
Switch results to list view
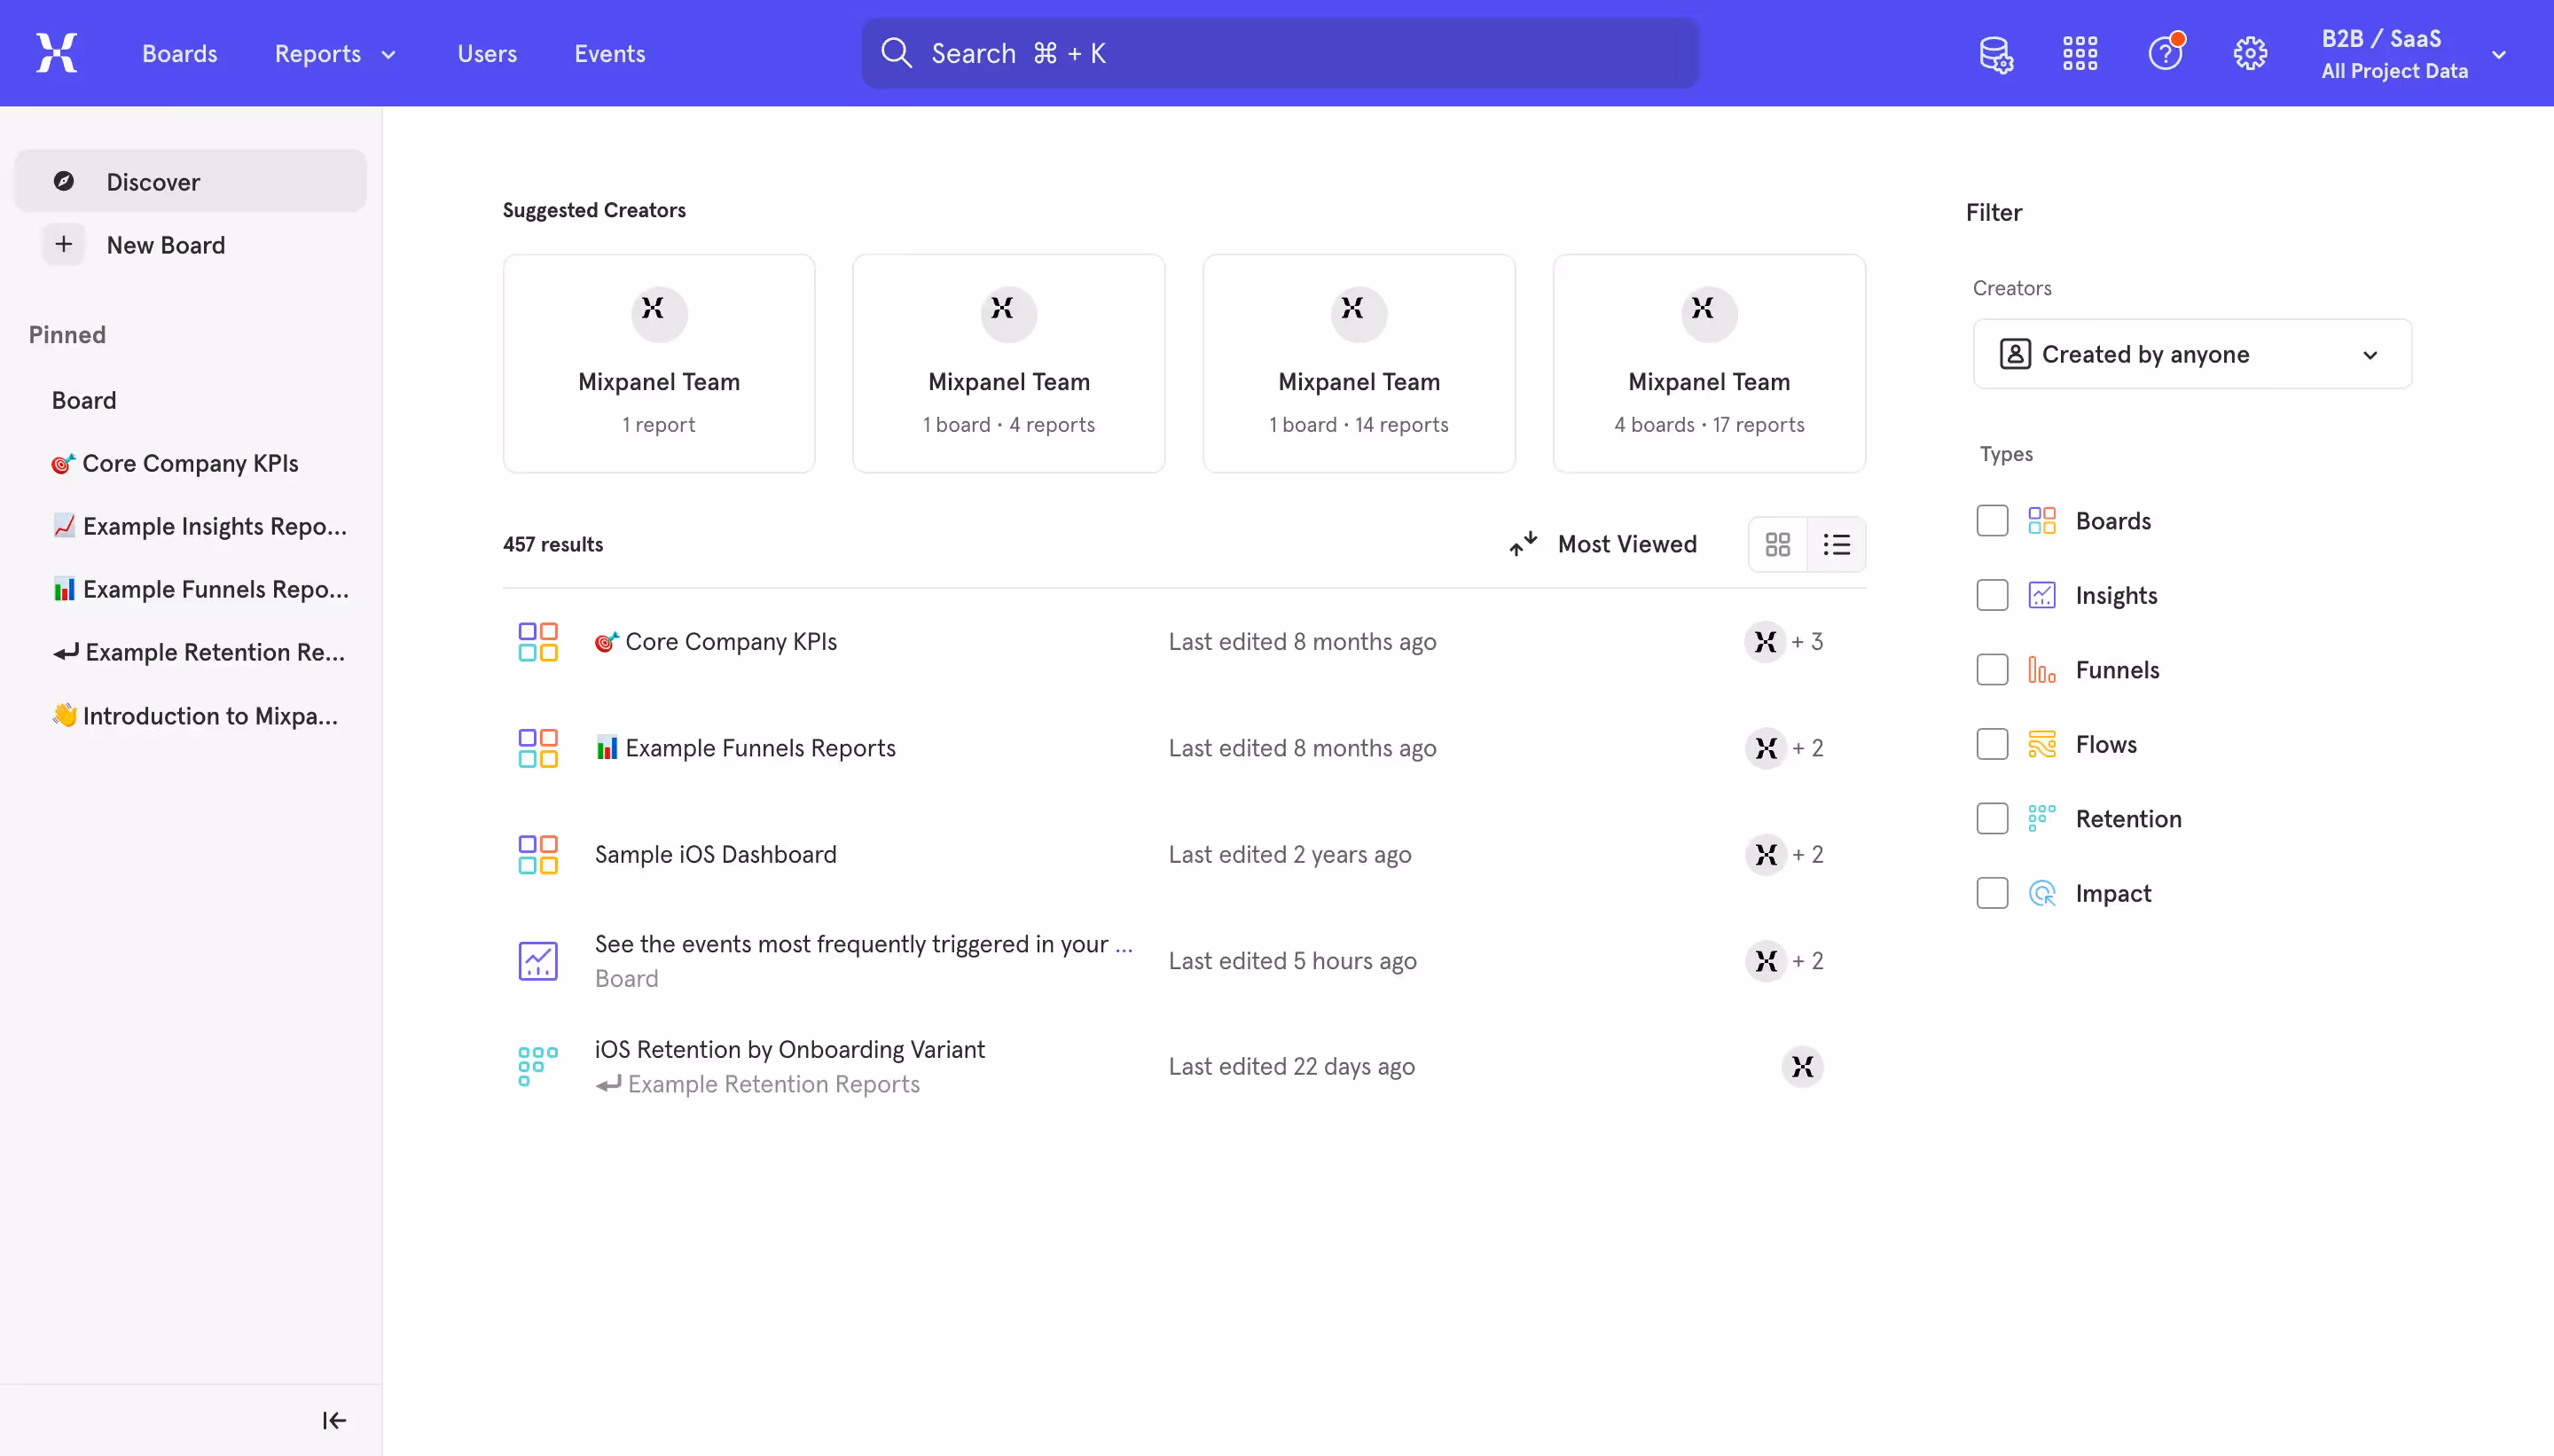[1838, 544]
